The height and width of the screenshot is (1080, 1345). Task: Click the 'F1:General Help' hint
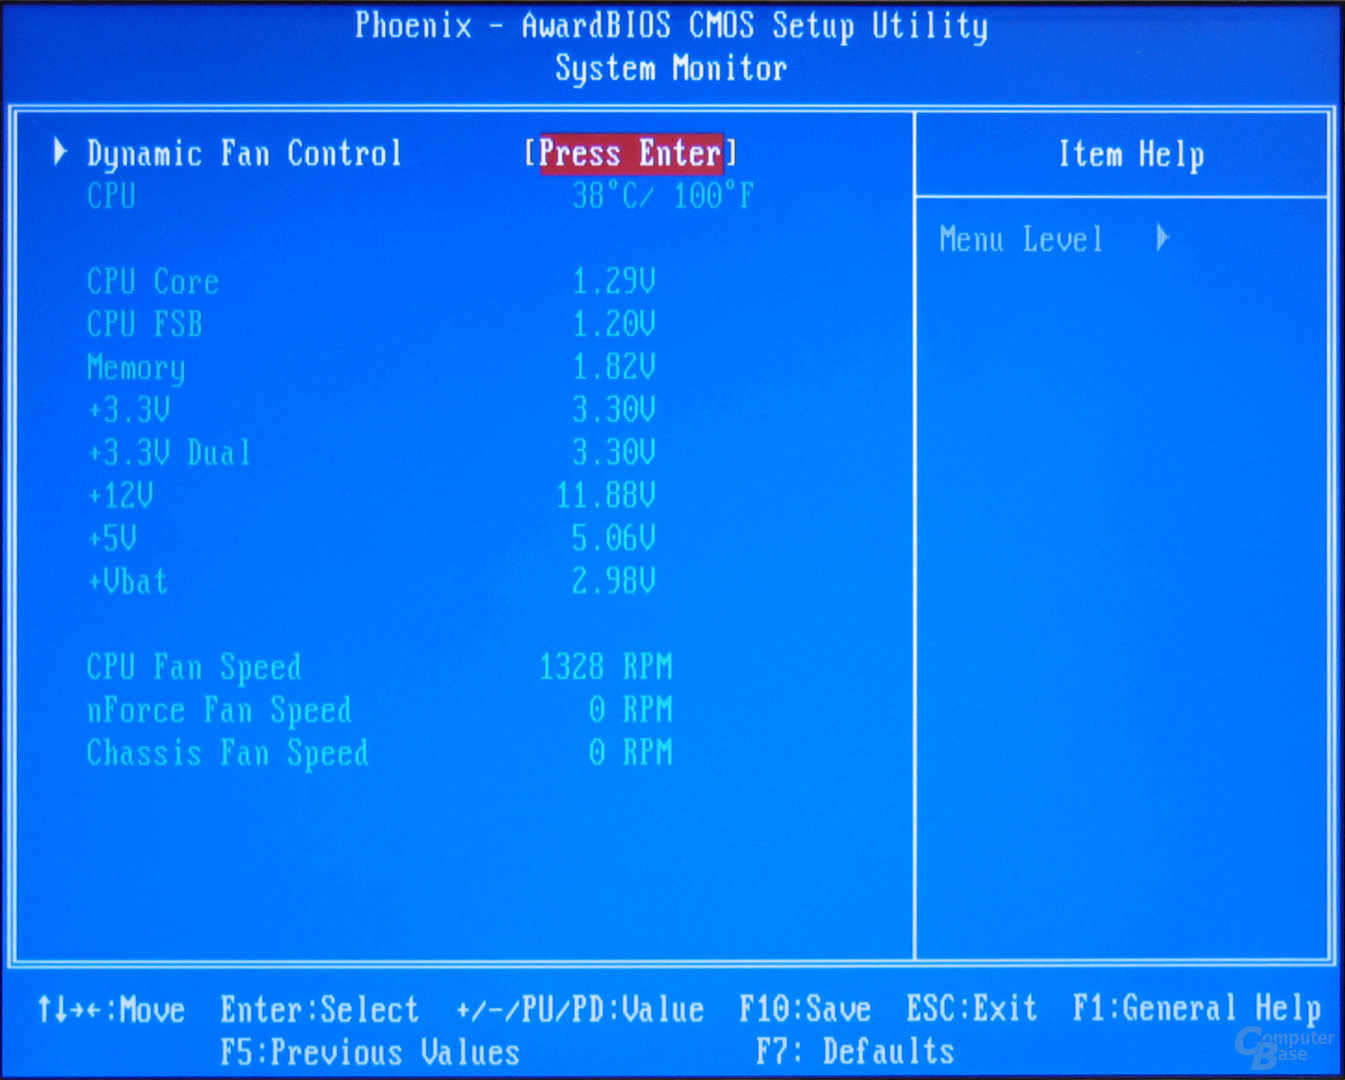click(x=1197, y=1010)
